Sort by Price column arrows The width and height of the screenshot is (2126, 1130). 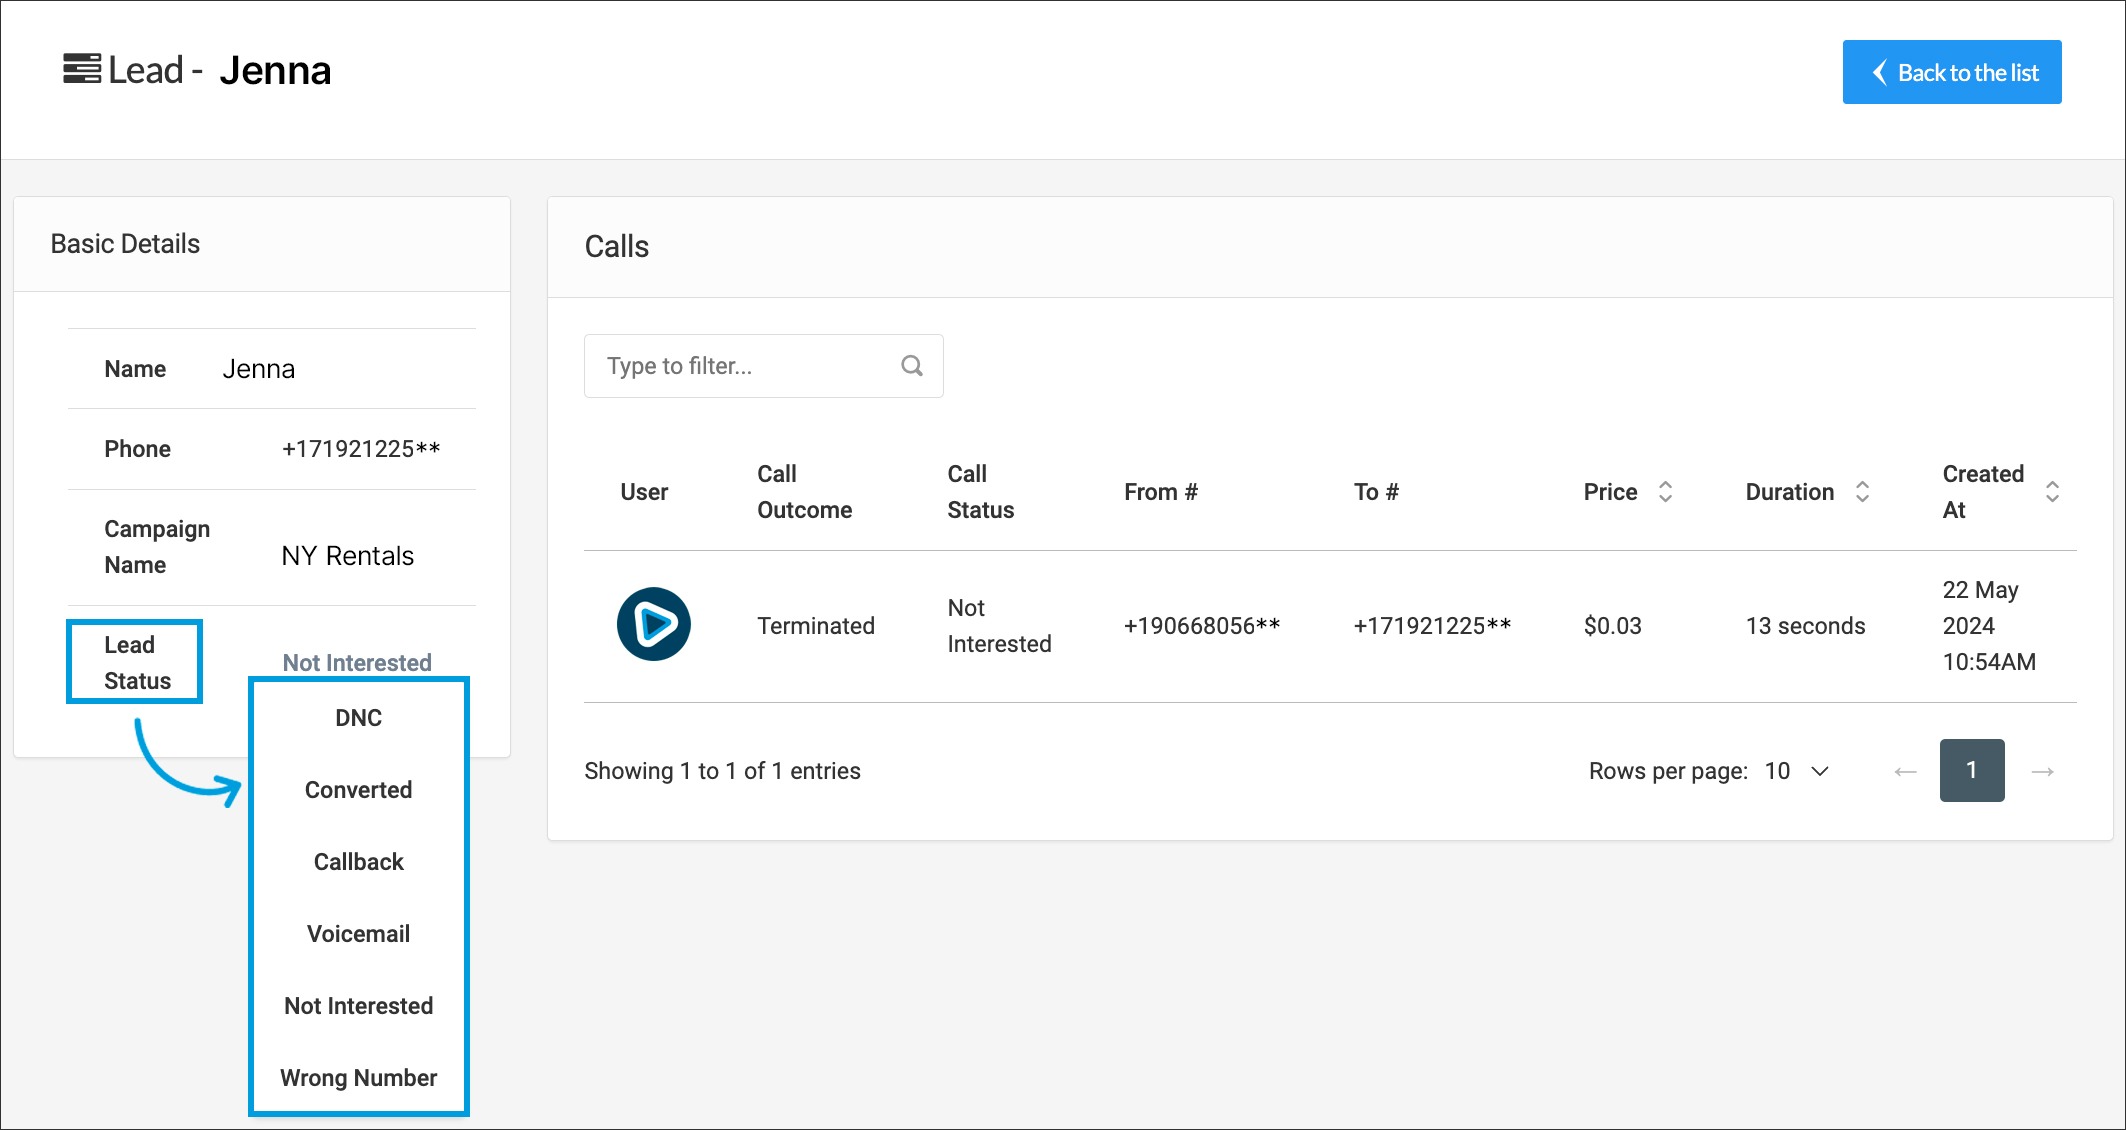point(1665,492)
